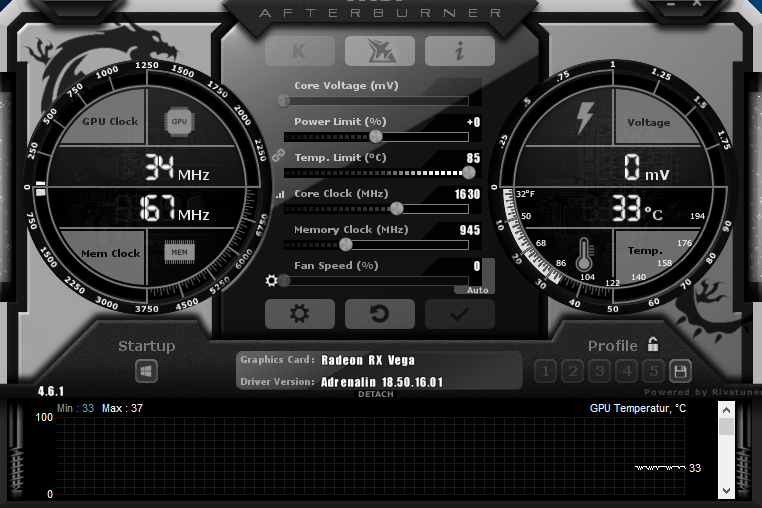Viewport: 762px width, 508px height.
Task: Toggle the fan speed Auto button
Action: click(477, 290)
